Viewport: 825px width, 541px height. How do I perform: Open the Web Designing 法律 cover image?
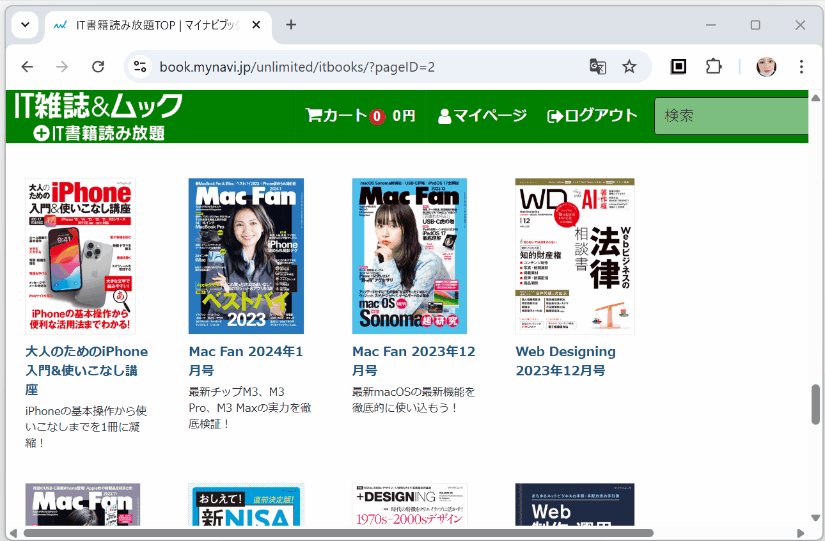point(575,256)
